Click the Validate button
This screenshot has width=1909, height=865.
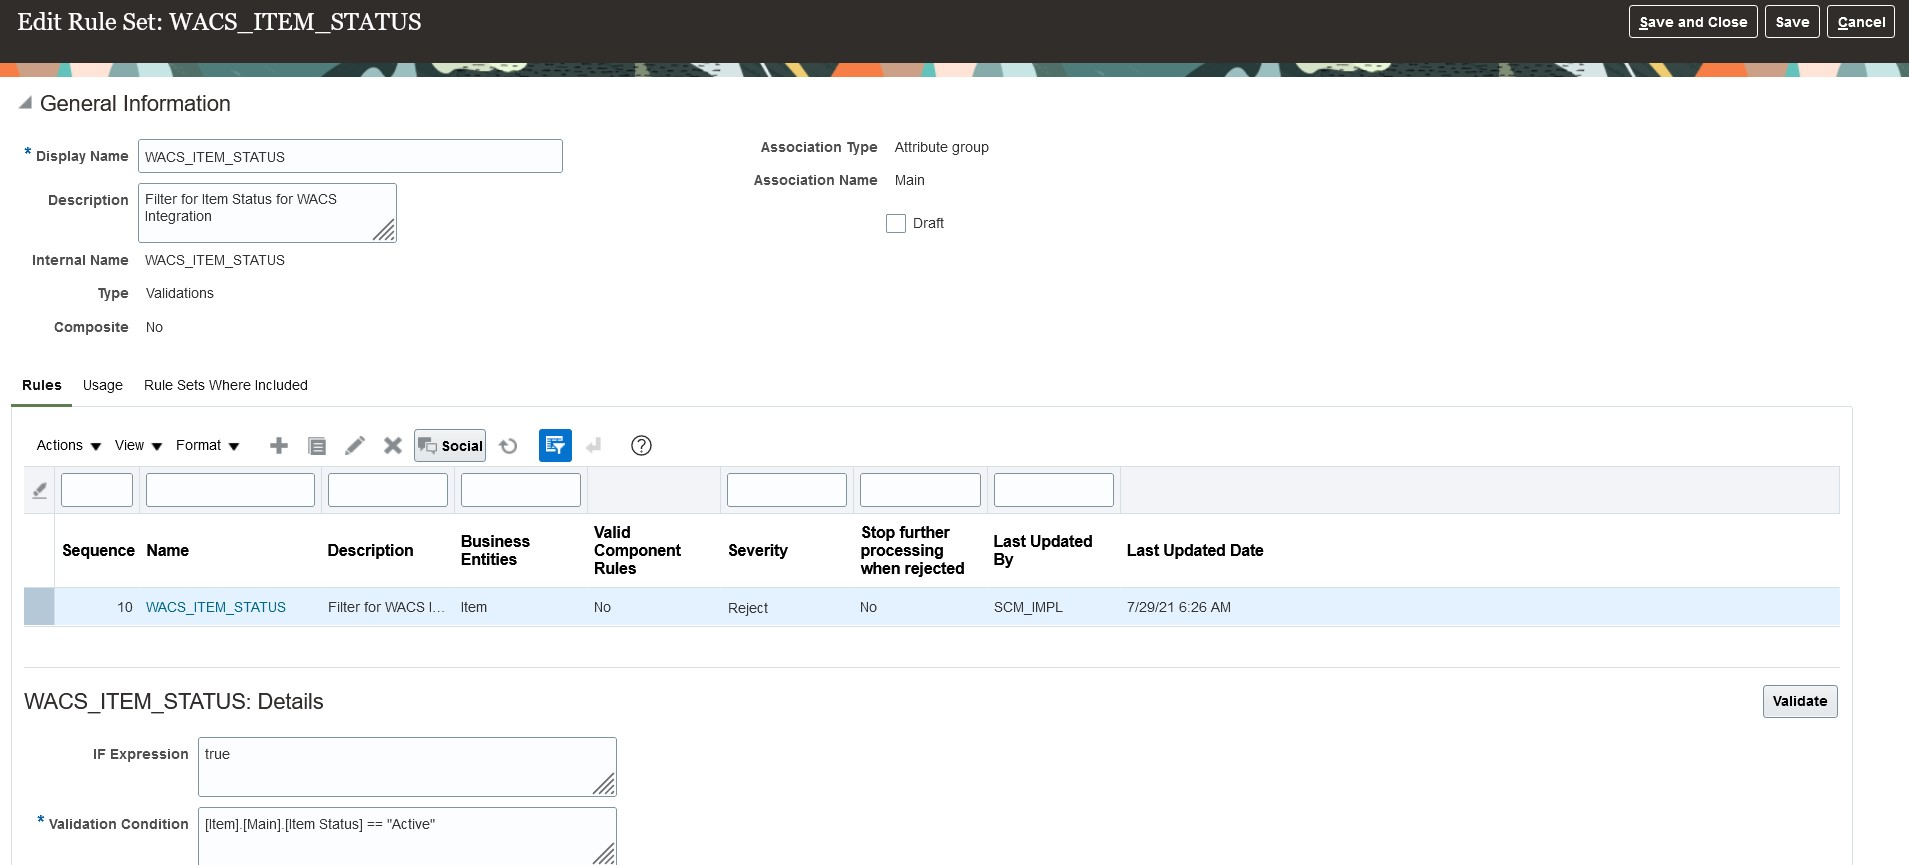(x=1800, y=701)
